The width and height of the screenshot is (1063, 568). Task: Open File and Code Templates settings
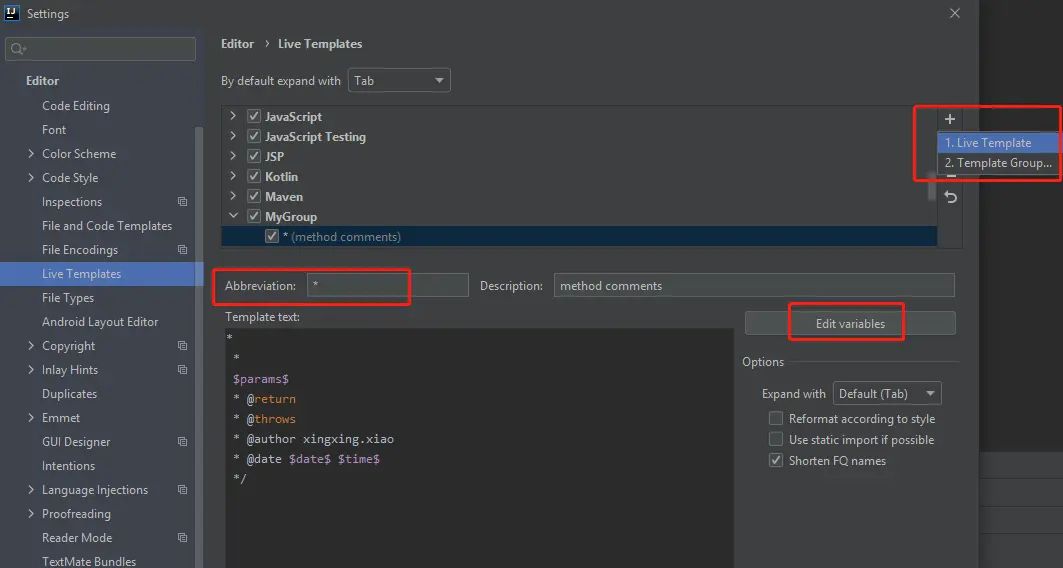[x=107, y=226]
